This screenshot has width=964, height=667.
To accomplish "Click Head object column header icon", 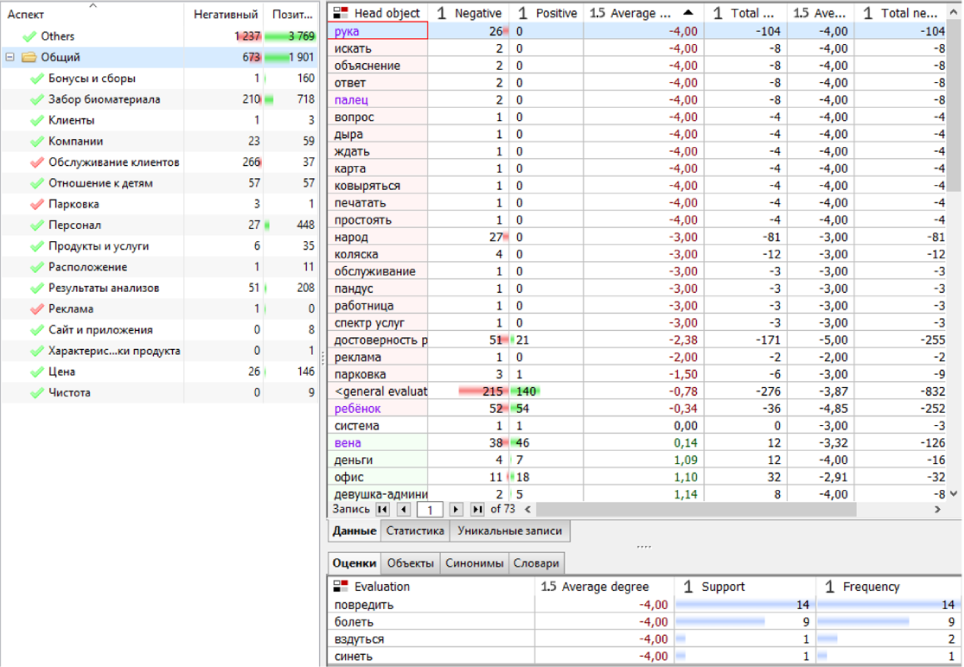I will tap(341, 13).
